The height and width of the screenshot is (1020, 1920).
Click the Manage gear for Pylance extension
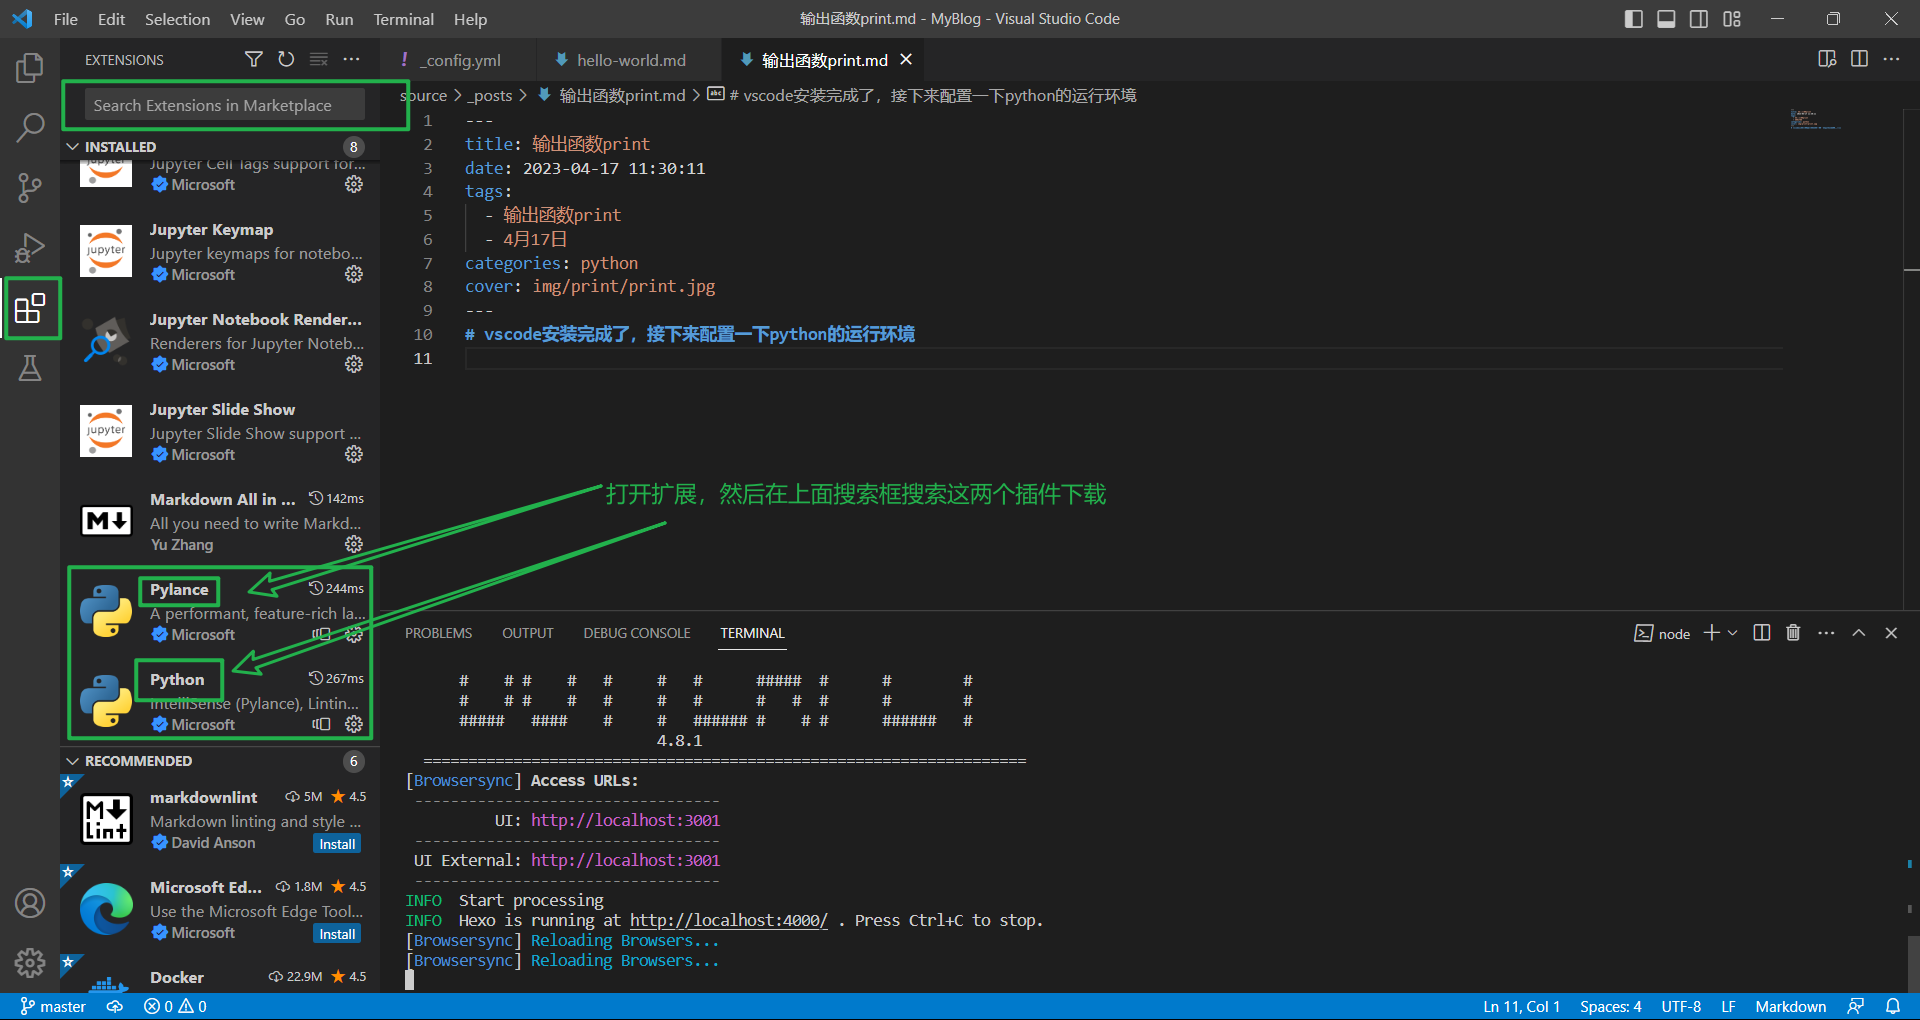pyautogui.click(x=354, y=634)
